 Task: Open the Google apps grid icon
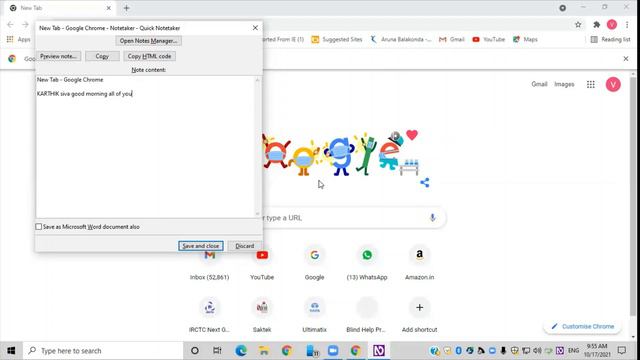[x=591, y=84]
